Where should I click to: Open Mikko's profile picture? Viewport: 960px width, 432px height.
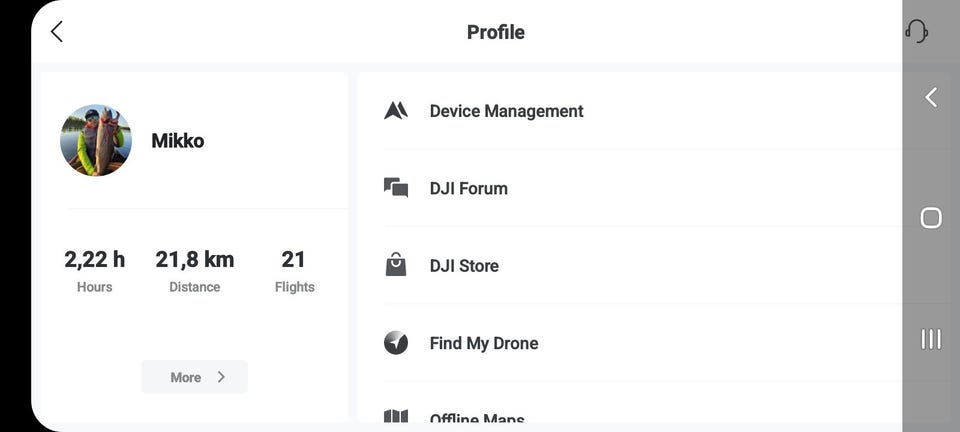pos(96,140)
